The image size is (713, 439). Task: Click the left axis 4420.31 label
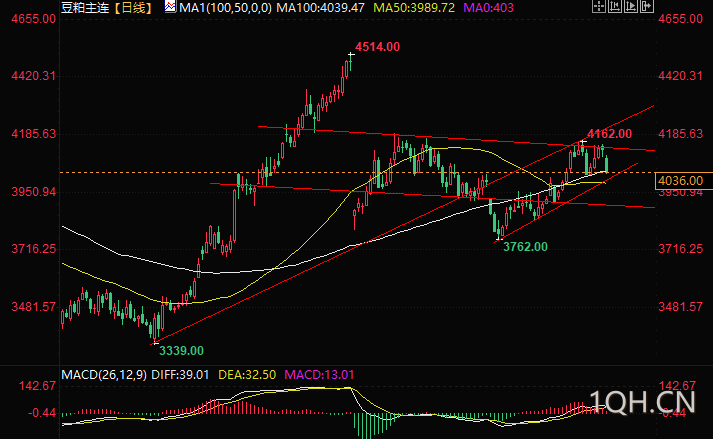click(x=34, y=76)
